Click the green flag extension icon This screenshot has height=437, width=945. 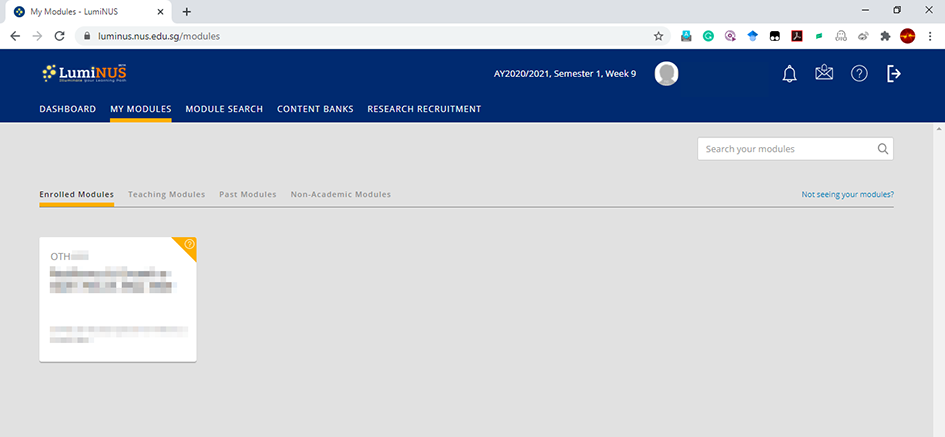[819, 36]
